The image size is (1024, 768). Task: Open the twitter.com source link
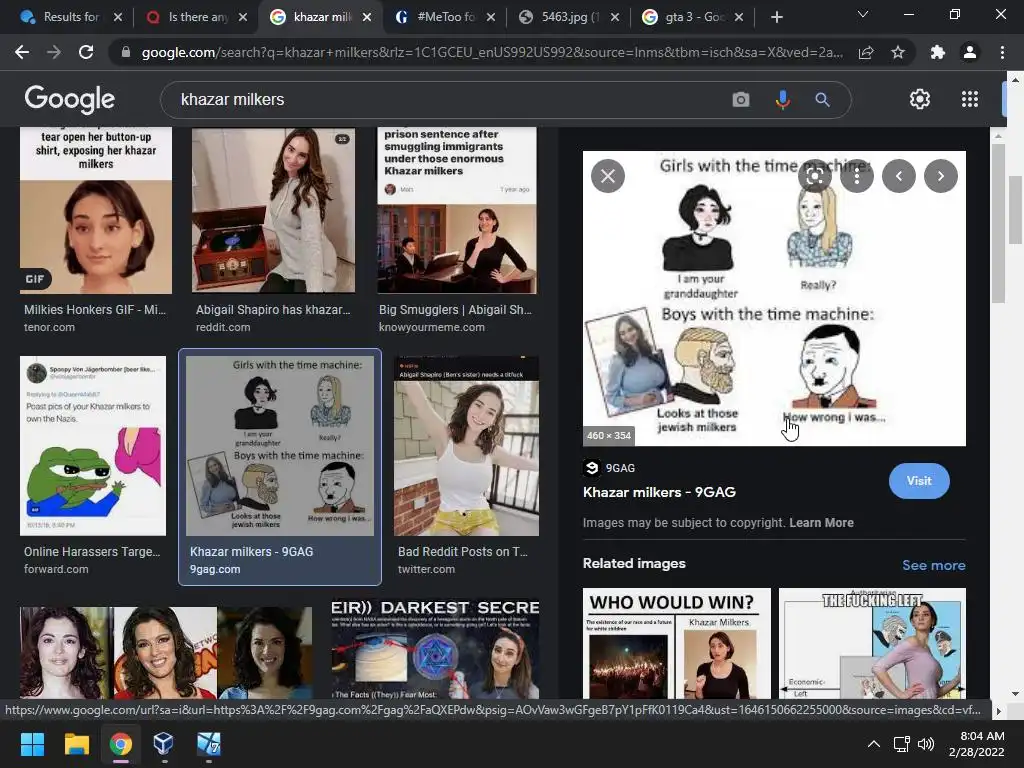click(x=426, y=569)
